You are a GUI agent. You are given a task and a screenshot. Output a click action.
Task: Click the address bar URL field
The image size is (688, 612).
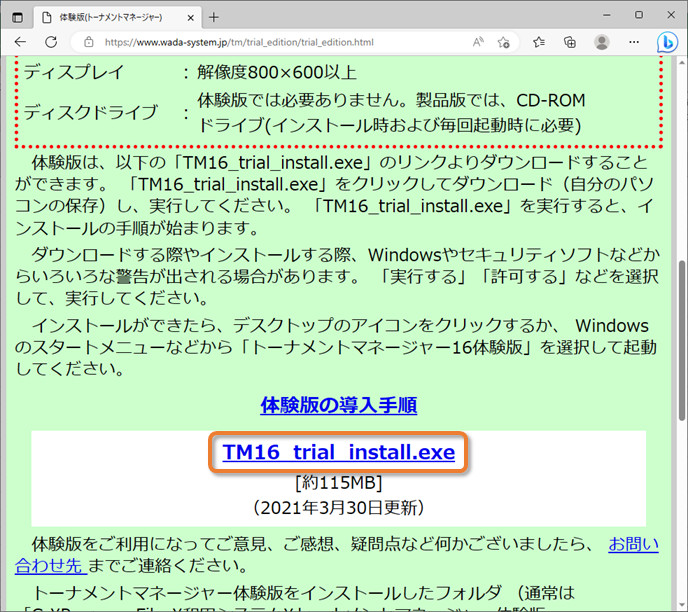tap(280, 42)
